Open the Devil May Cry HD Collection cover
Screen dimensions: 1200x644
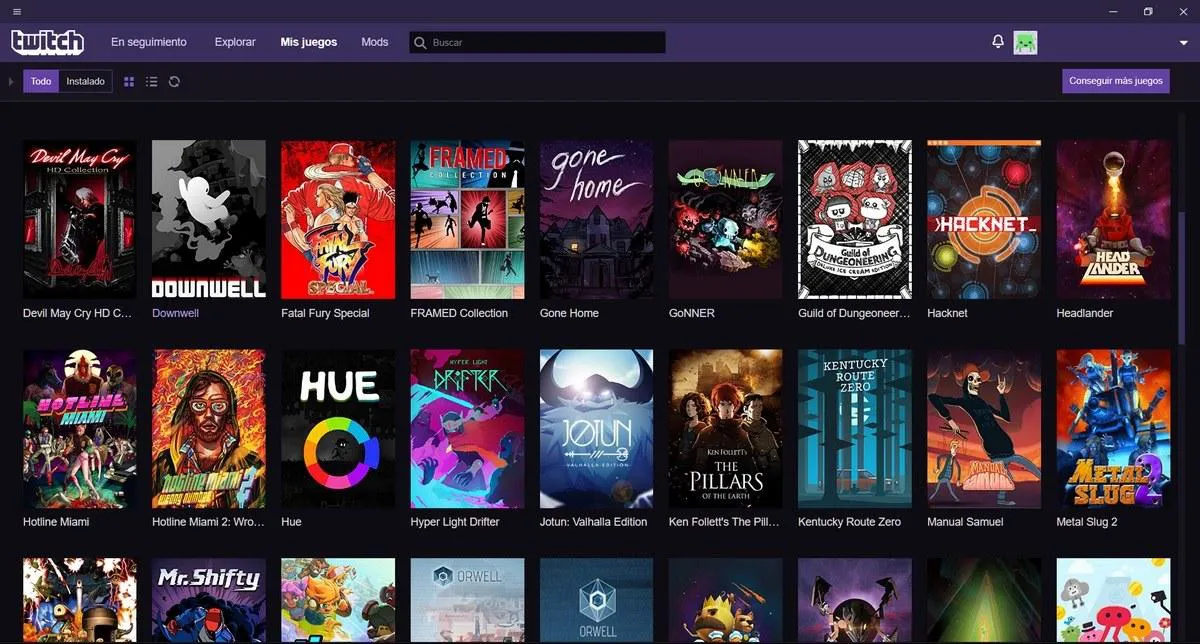(80, 219)
